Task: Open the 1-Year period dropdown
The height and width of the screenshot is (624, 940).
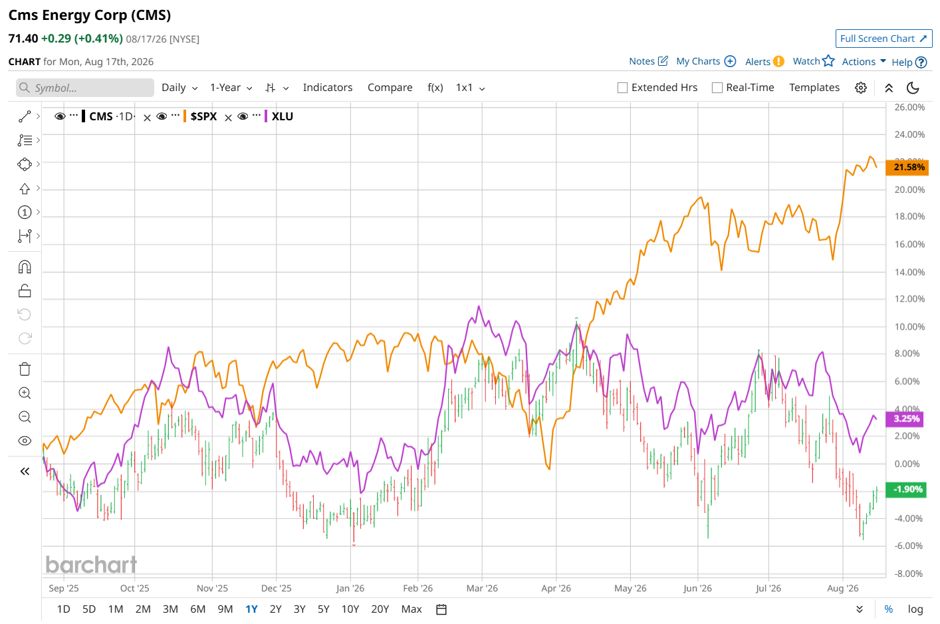Action: (231, 88)
